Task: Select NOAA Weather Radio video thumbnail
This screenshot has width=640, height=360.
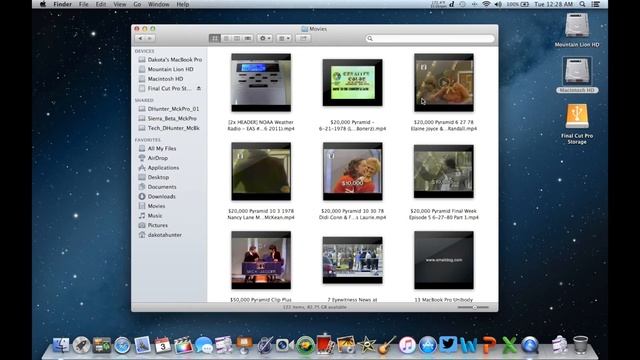Action: (261, 82)
